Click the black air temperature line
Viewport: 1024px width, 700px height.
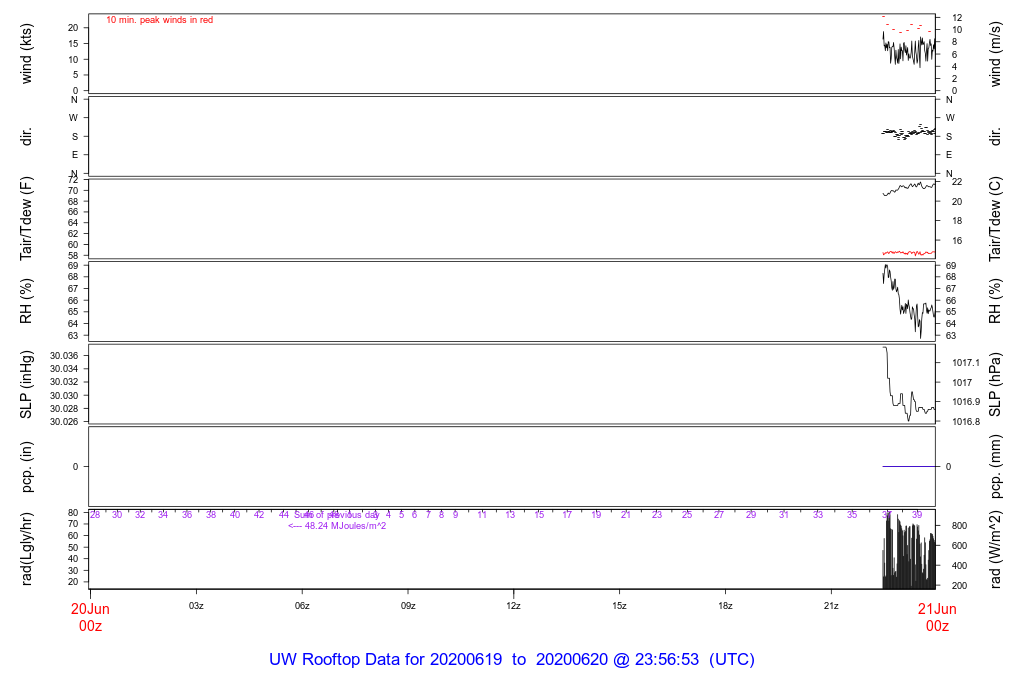coord(908,188)
